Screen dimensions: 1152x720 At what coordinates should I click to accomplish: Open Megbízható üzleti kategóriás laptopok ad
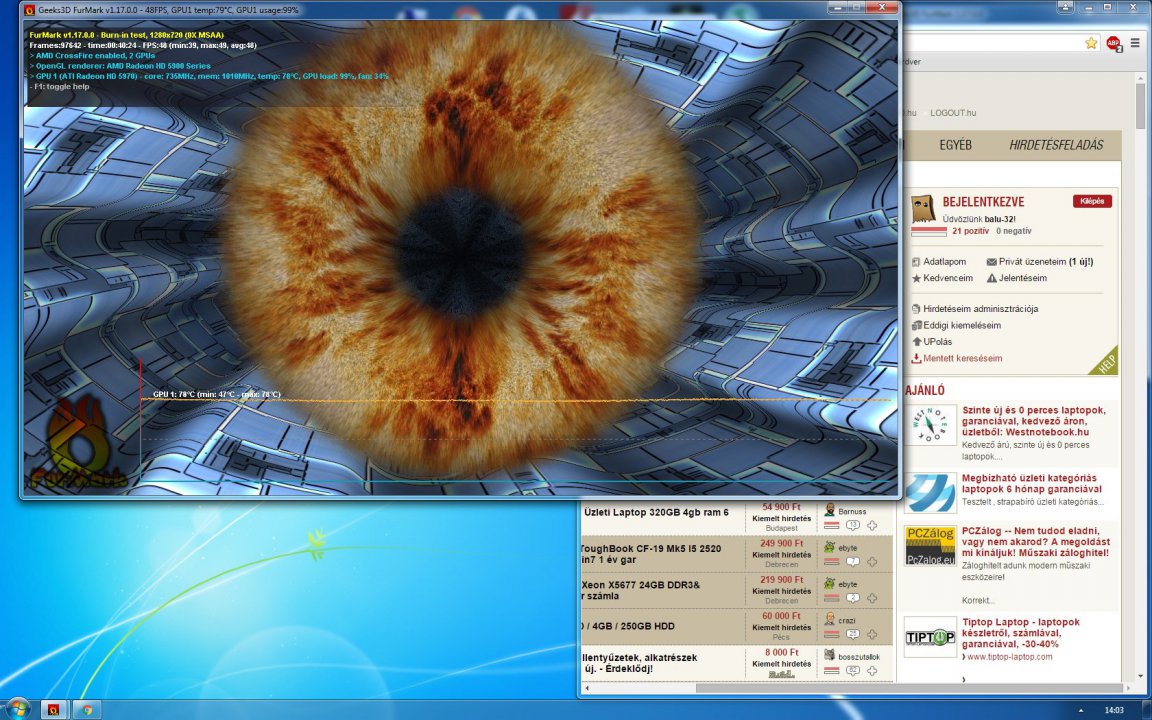click(1032, 483)
